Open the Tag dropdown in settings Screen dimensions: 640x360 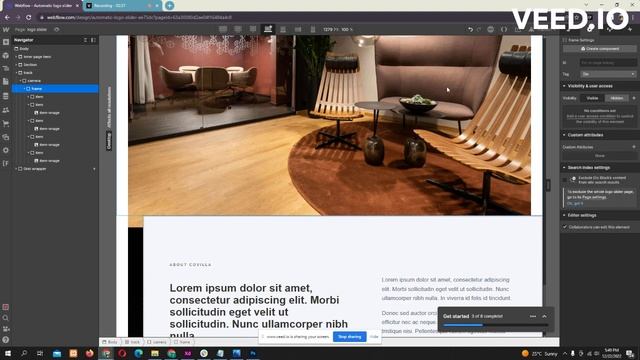[608, 74]
